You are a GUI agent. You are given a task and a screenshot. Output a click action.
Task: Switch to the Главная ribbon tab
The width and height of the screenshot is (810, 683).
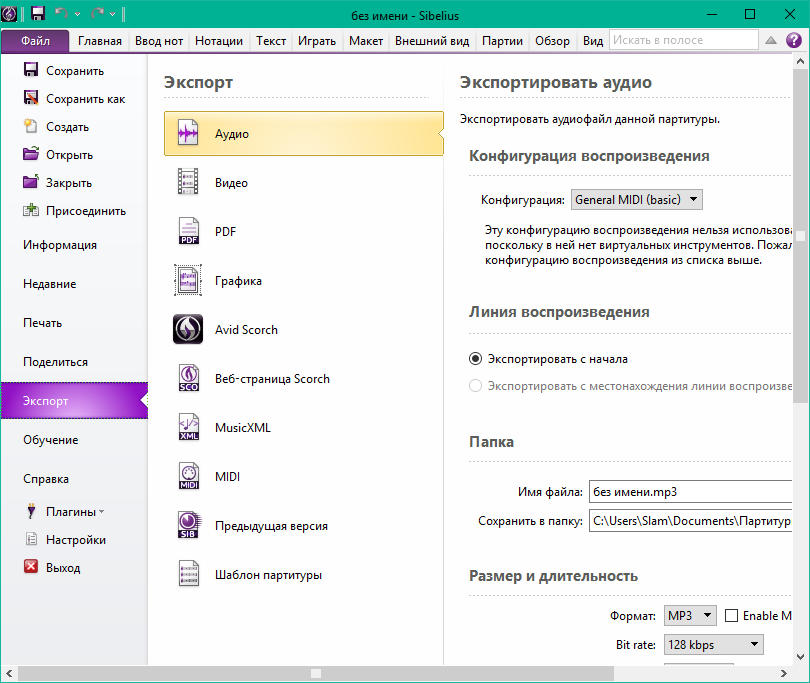click(x=100, y=41)
